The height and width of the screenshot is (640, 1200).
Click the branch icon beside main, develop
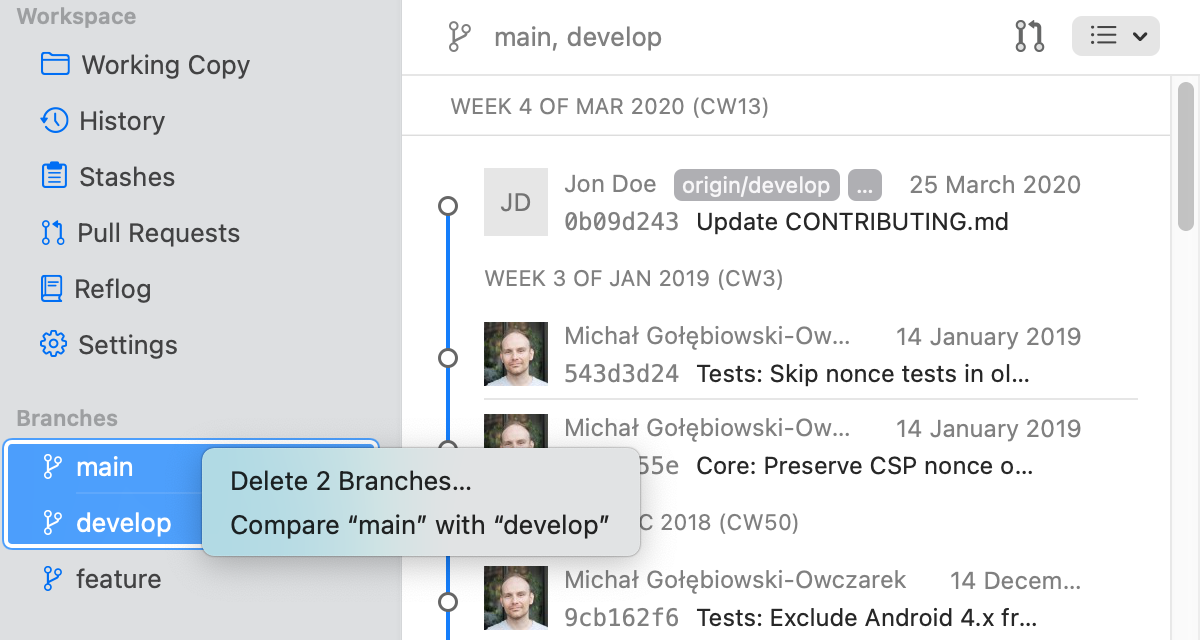(459, 38)
